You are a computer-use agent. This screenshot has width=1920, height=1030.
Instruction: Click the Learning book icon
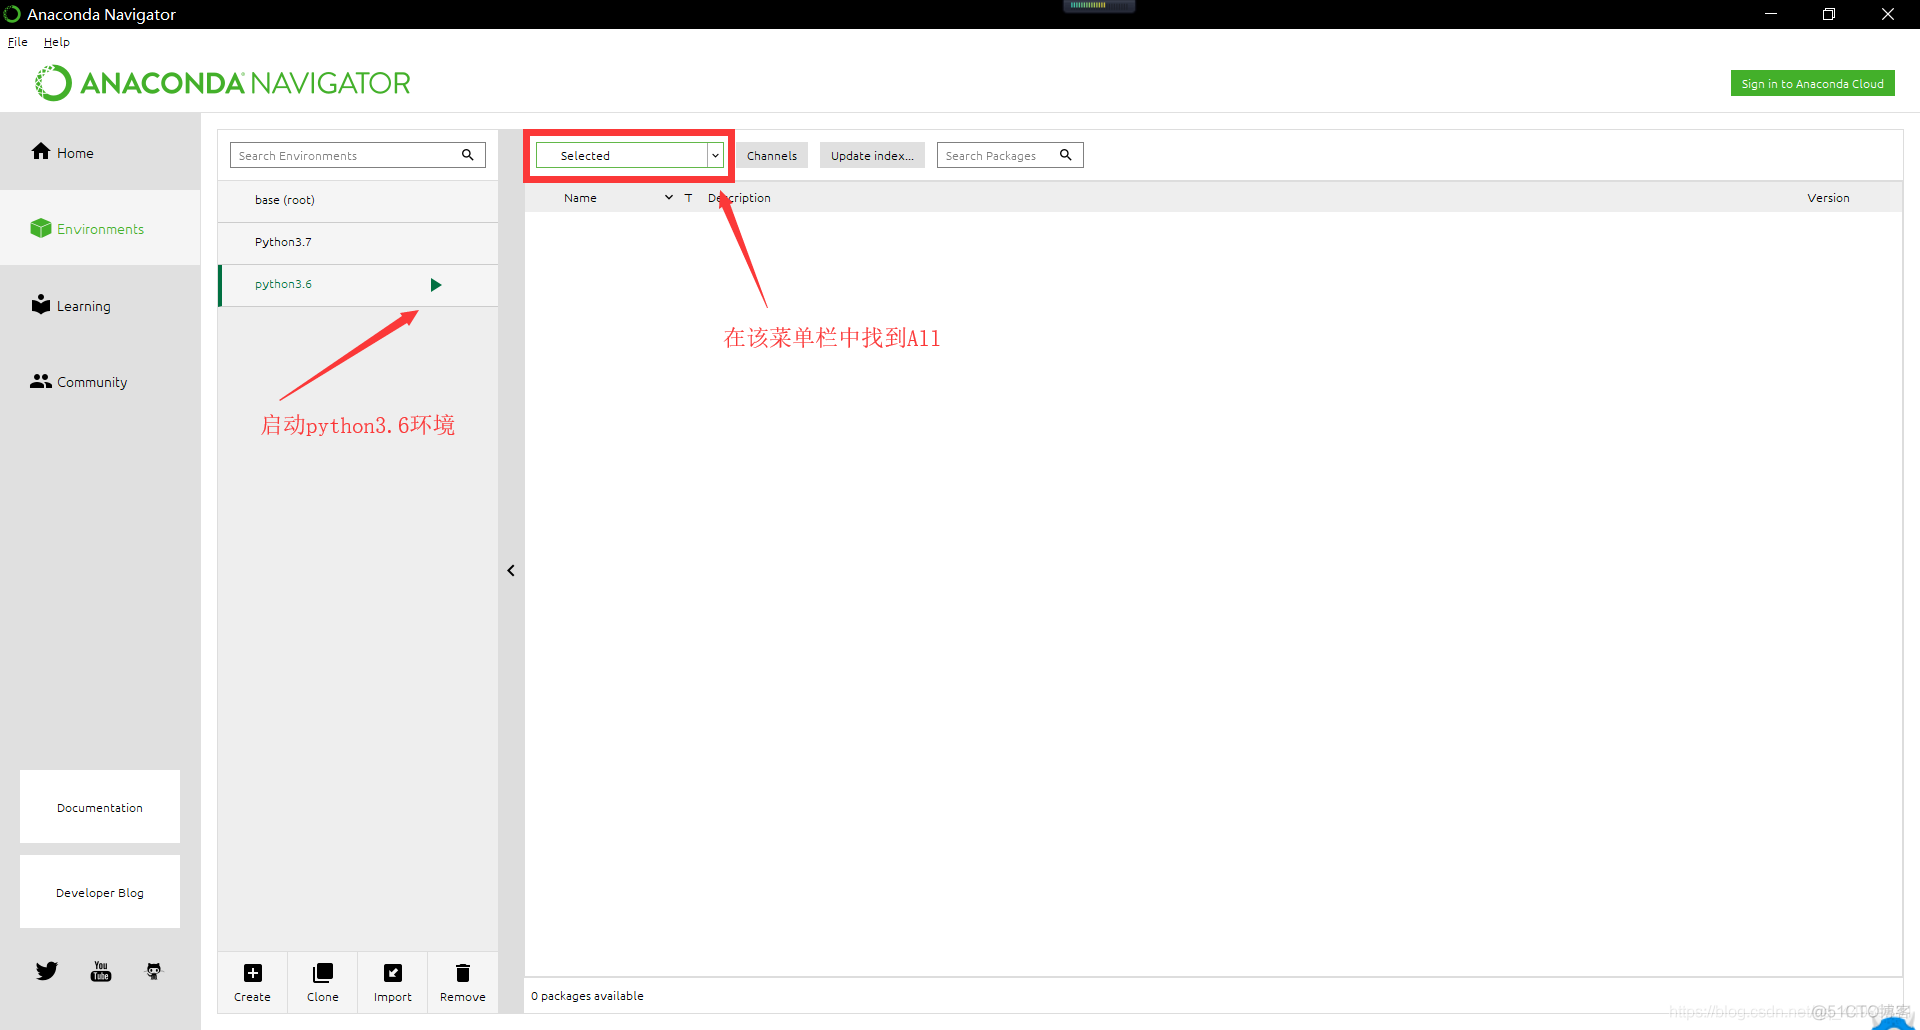[41, 304]
